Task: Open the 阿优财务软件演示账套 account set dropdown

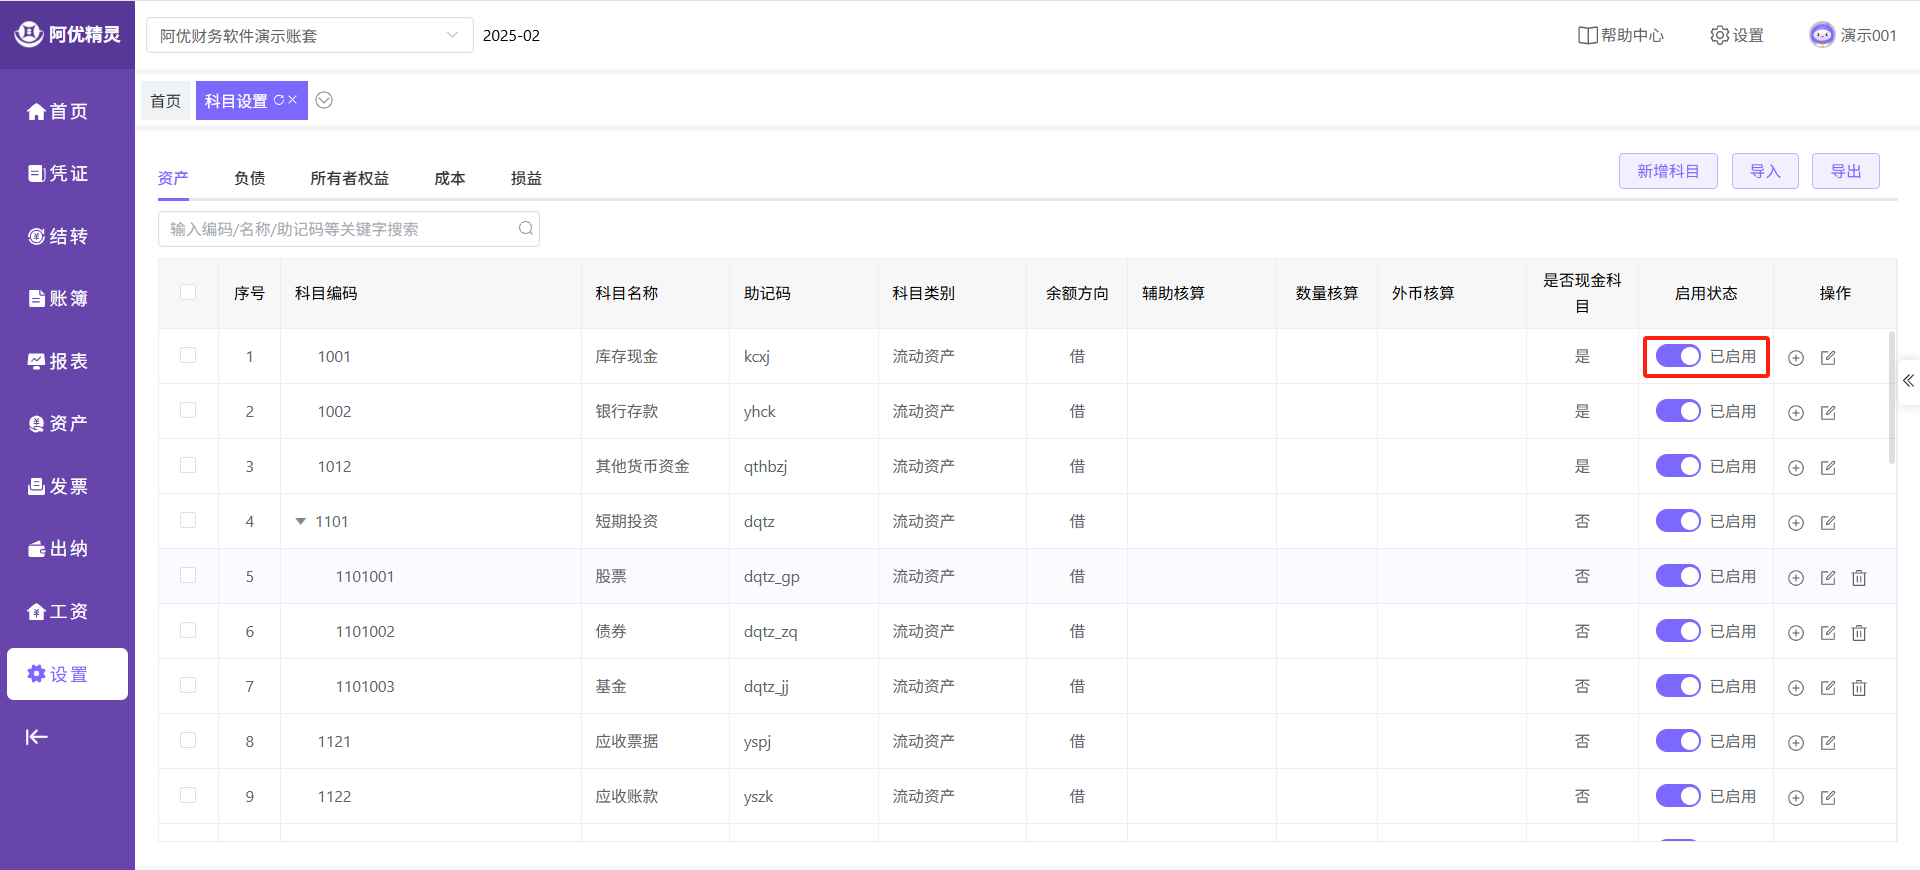Action: point(310,36)
